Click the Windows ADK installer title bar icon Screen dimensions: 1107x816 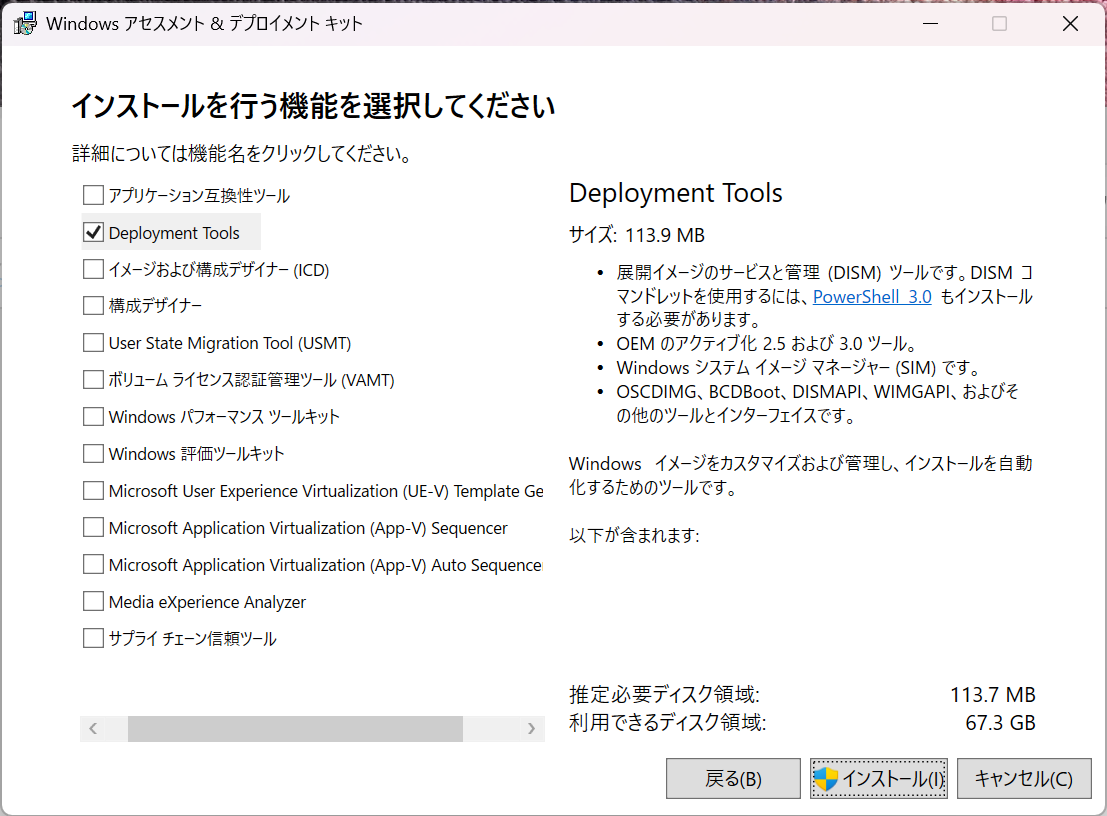[x=25, y=23]
